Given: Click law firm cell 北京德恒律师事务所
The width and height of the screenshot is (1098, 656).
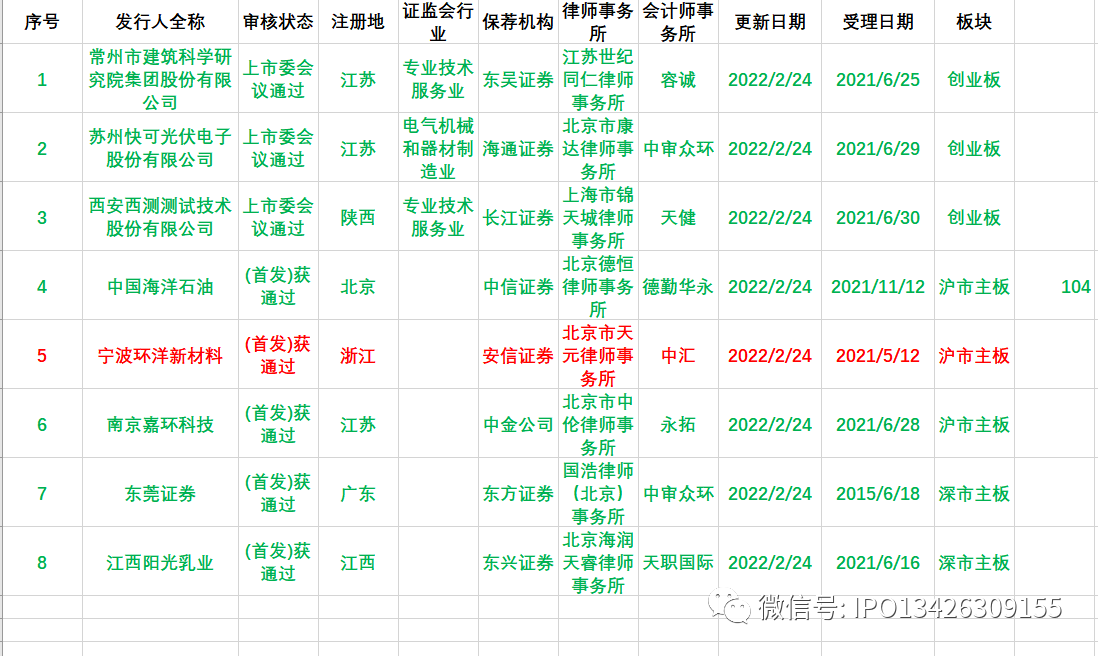Looking at the screenshot, I should click(x=598, y=286).
